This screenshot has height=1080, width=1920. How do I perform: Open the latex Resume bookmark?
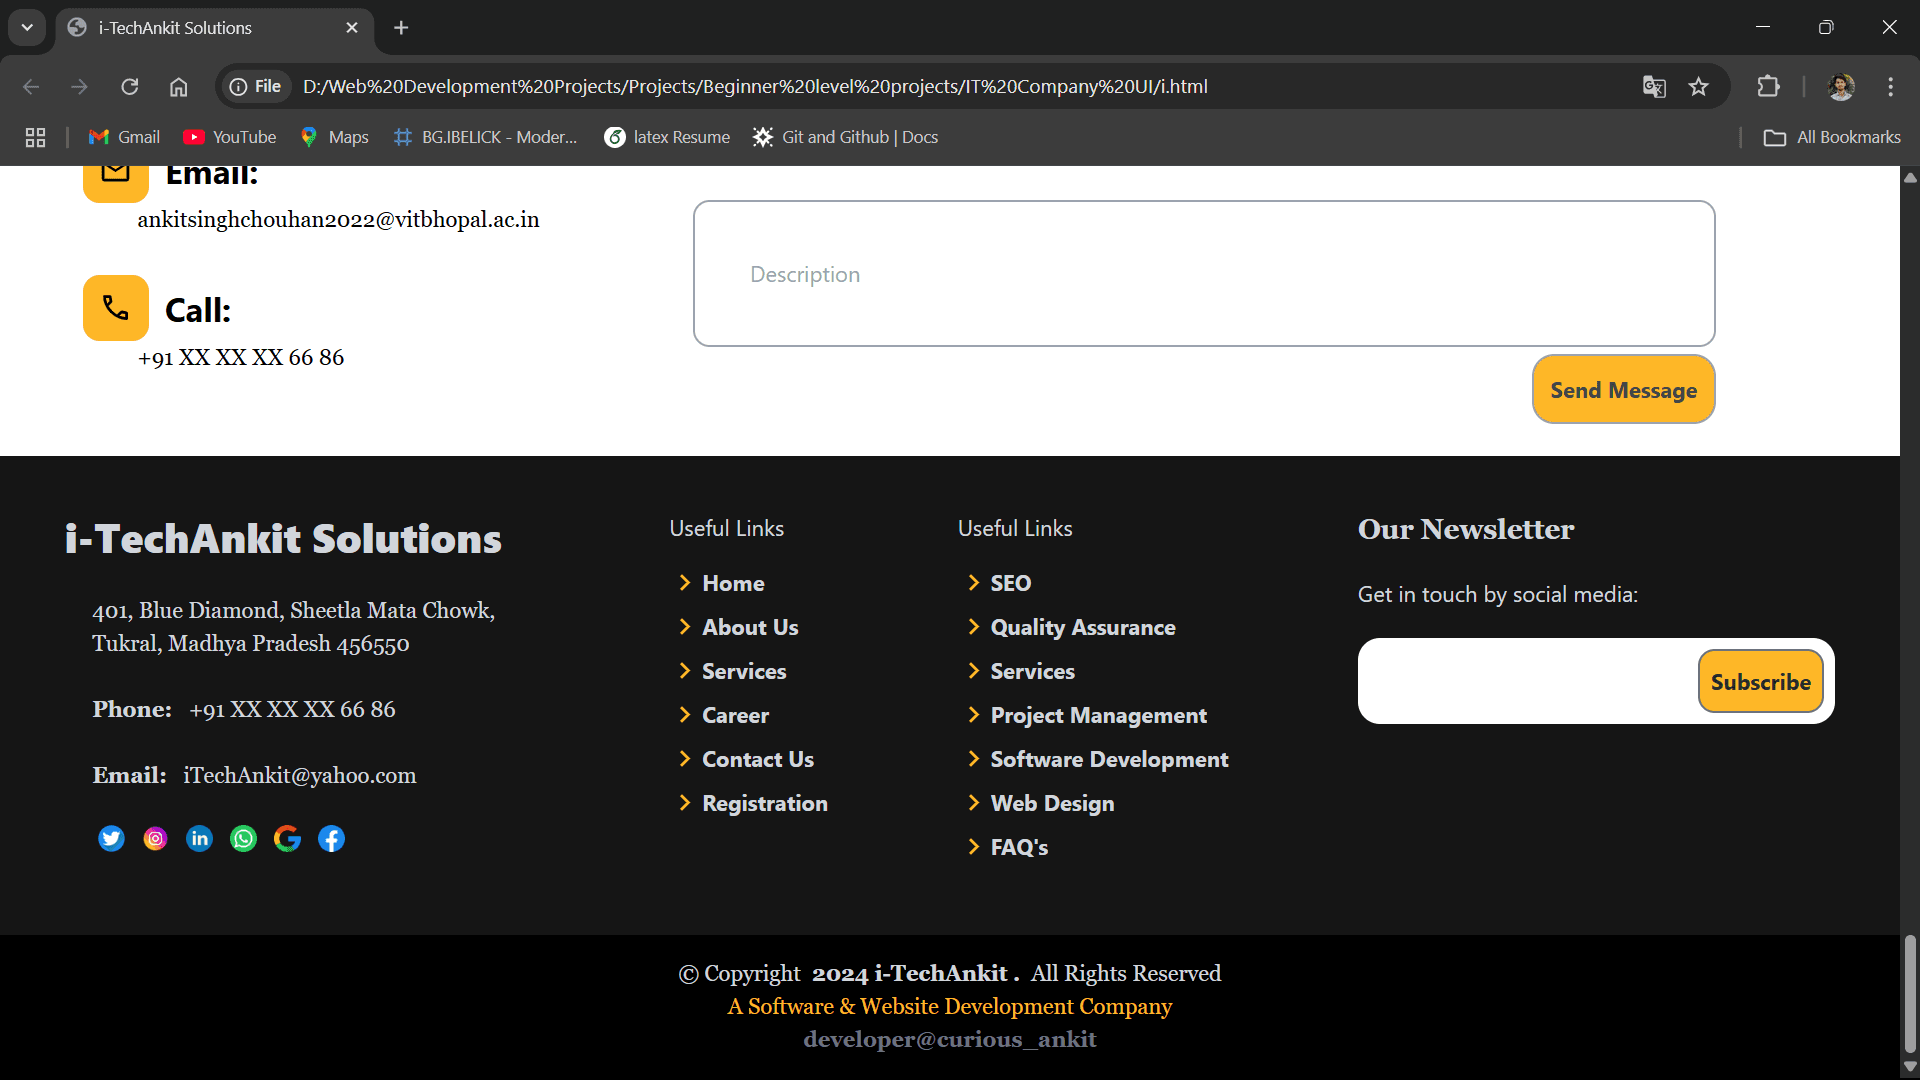667,137
